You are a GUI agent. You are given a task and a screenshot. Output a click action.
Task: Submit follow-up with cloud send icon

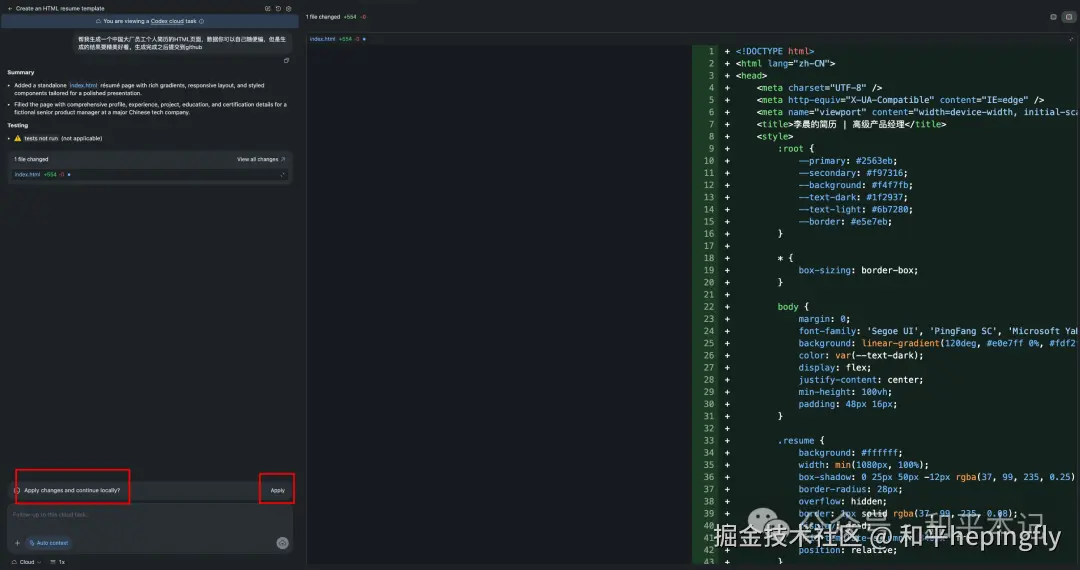pyautogui.click(x=282, y=543)
